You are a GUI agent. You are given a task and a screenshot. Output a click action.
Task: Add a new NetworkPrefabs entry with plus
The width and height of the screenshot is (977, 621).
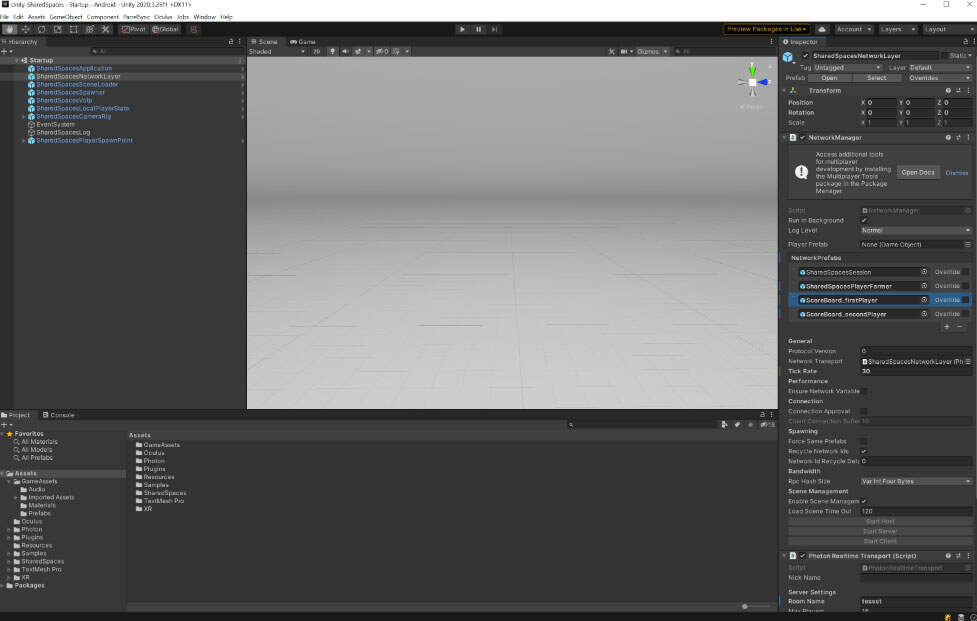pos(946,326)
